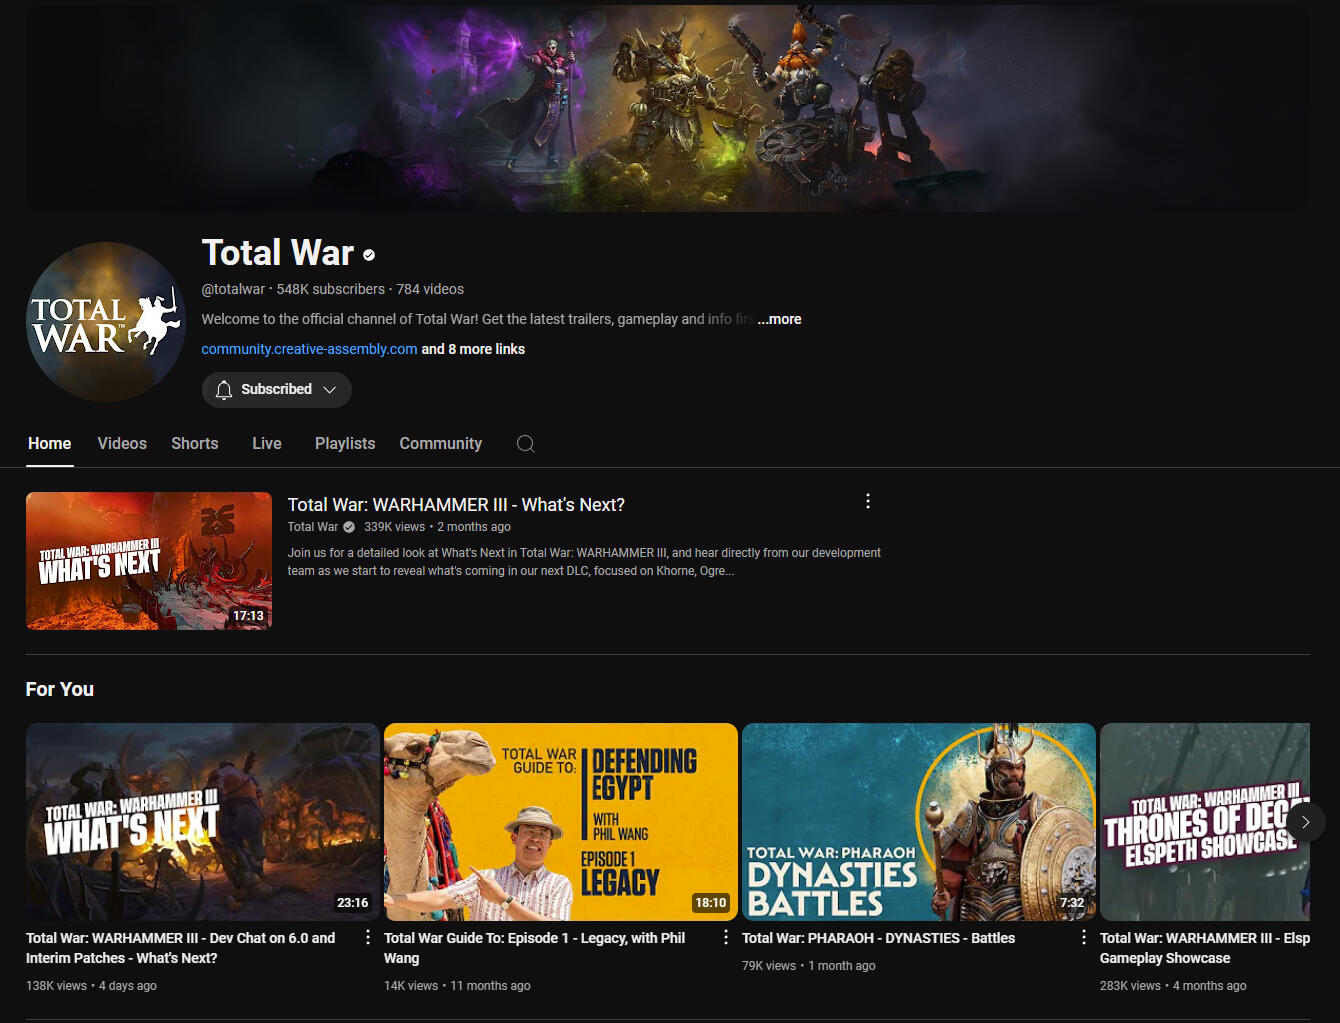1340x1023 pixels.
Task: Click the next arrow on the For You carousel
Action: click(1305, 821)
